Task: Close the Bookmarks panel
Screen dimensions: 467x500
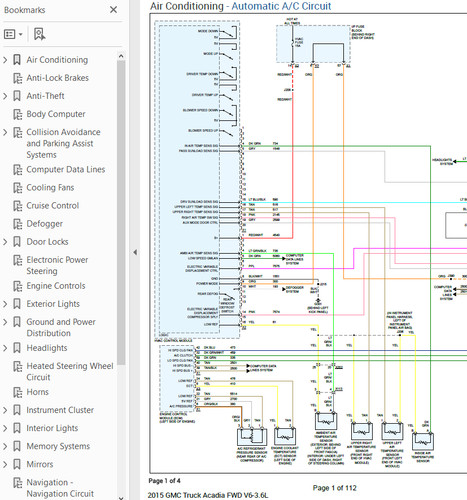Action: pyautogui.click(x=113, y=10)
